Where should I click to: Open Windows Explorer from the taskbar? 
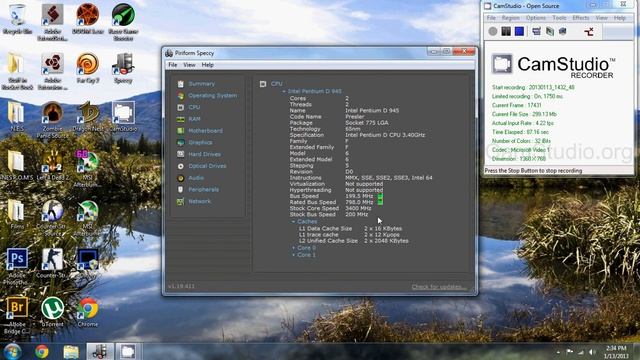pyautogui.click(x=71, y=351)
